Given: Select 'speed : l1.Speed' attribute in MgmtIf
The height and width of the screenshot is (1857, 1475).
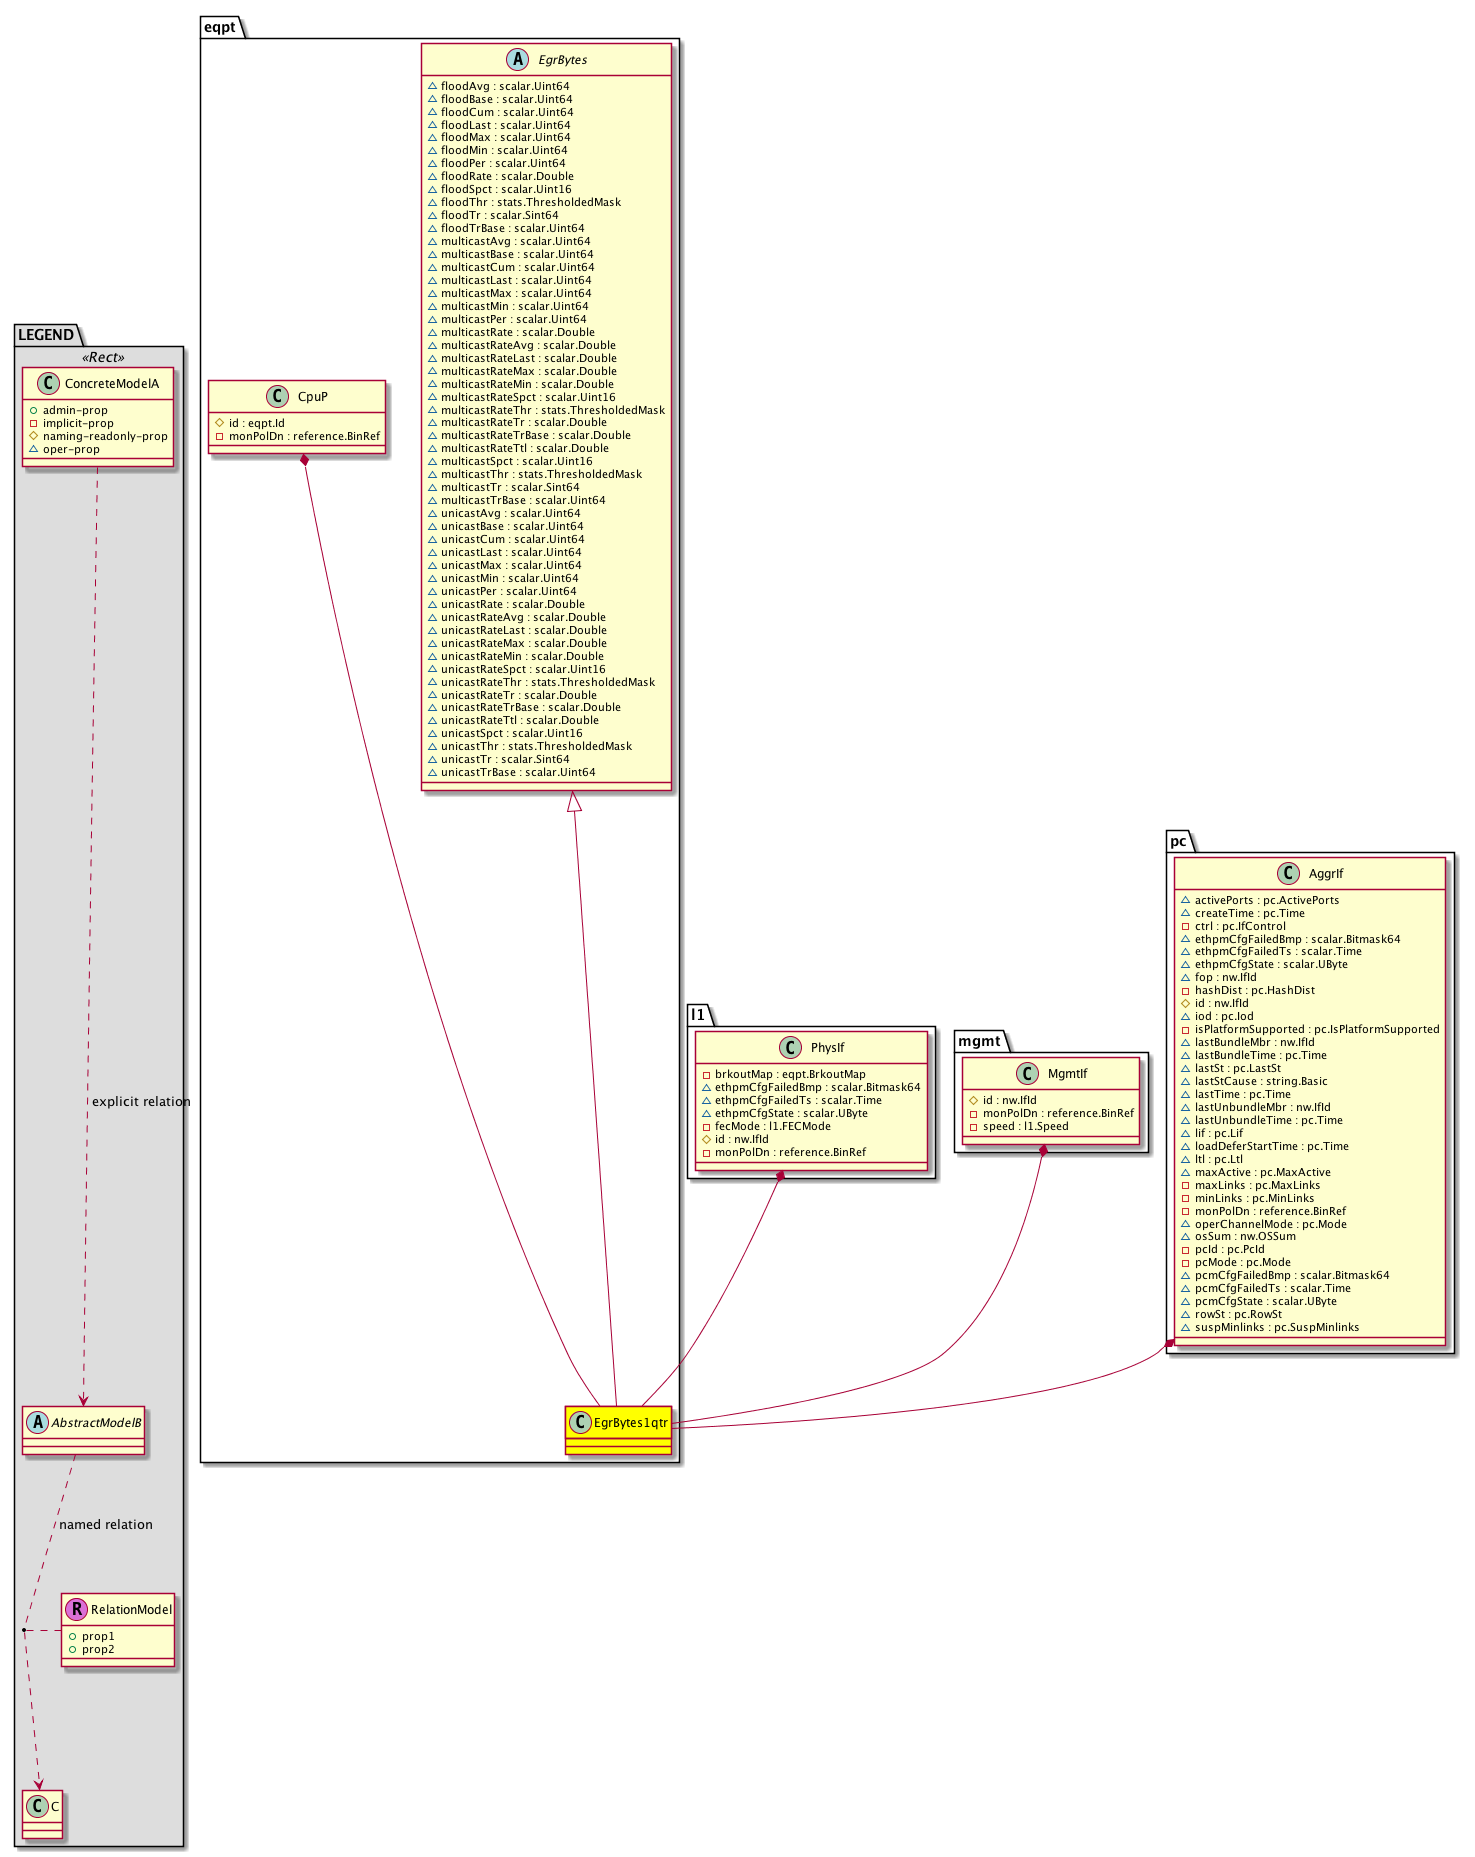Looking at the screenshot, I should click(x=1025, y=1126).
